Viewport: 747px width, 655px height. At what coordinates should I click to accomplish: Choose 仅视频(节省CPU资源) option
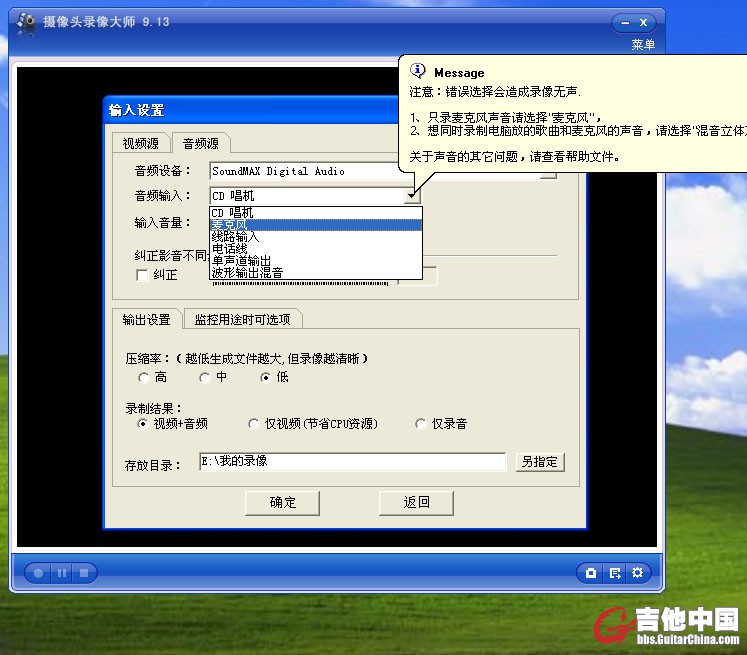point(253,423)
